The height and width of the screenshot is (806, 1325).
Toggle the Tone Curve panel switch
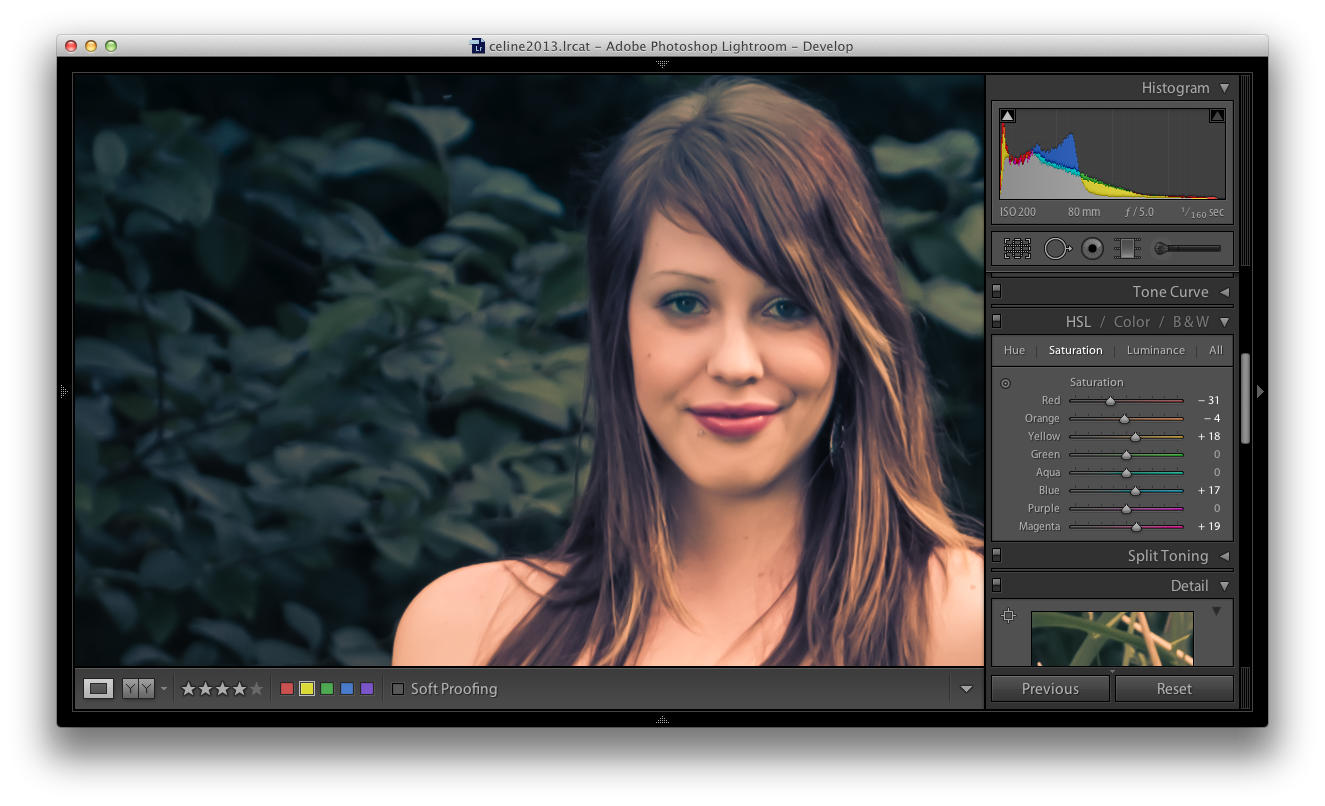(995, 290)
